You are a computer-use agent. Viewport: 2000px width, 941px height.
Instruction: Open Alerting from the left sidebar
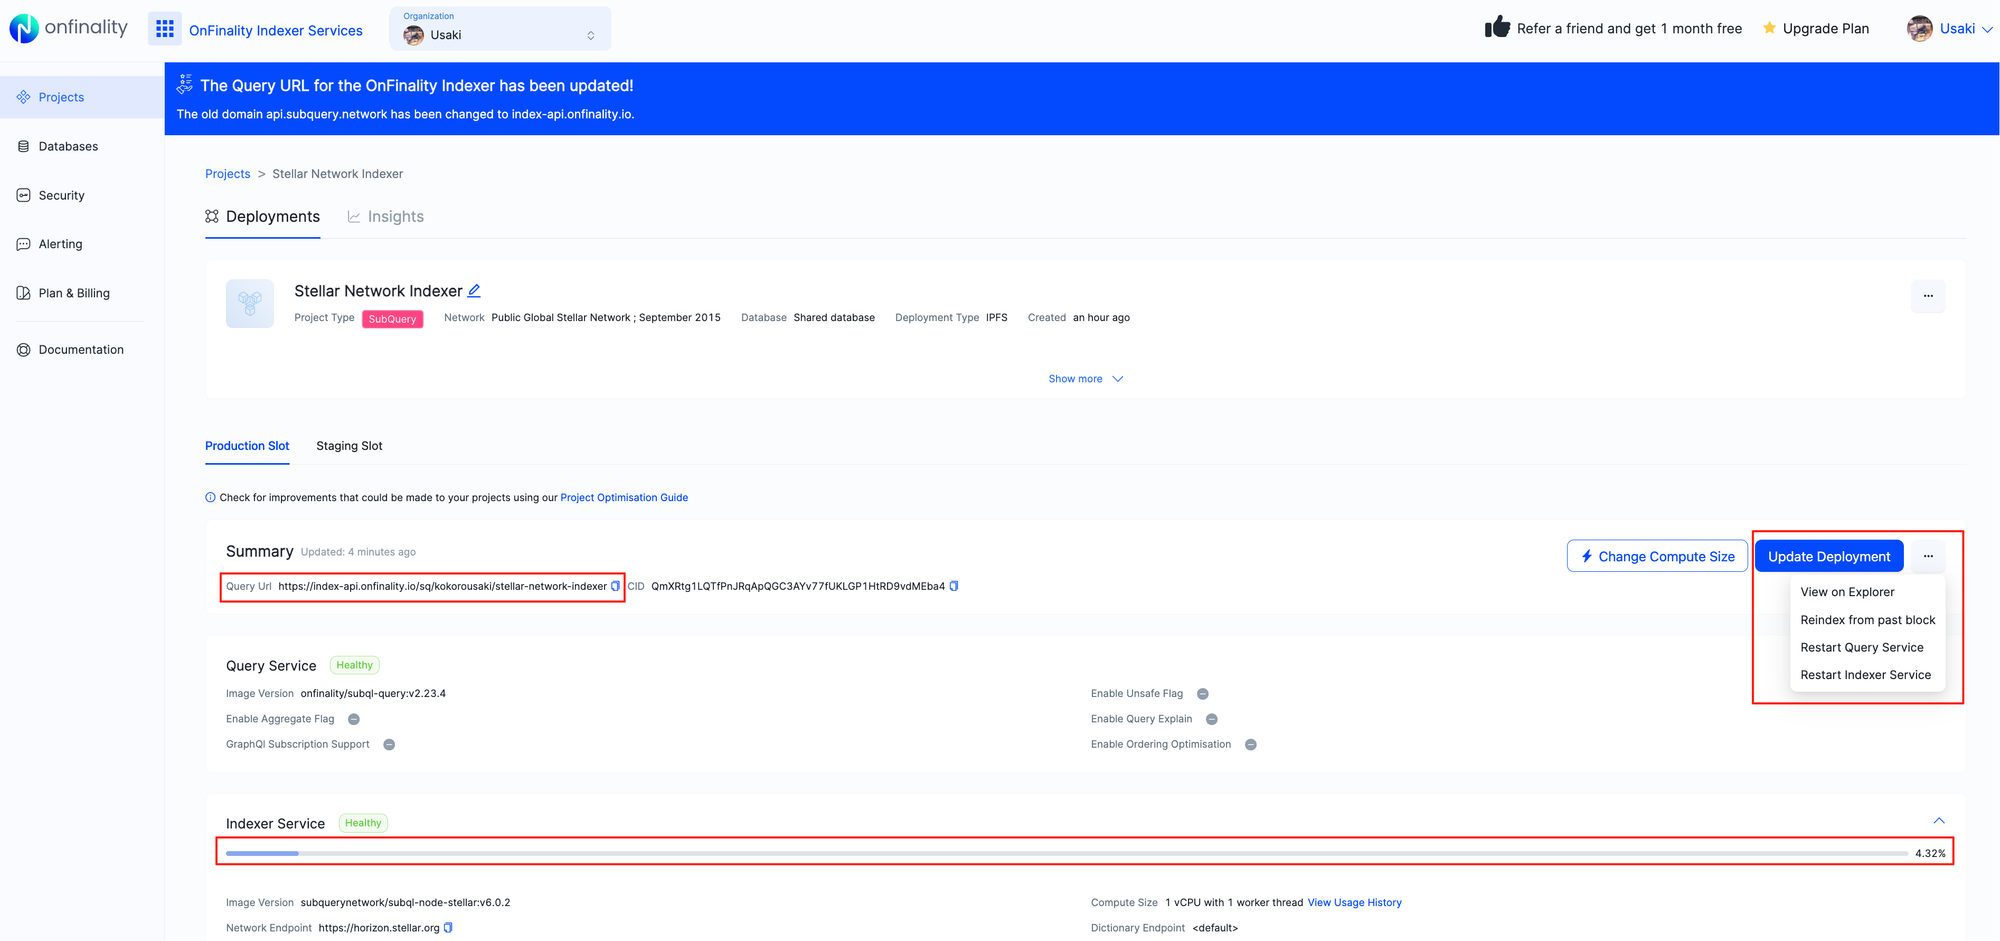pyautogui.click(x=62, y=243)
